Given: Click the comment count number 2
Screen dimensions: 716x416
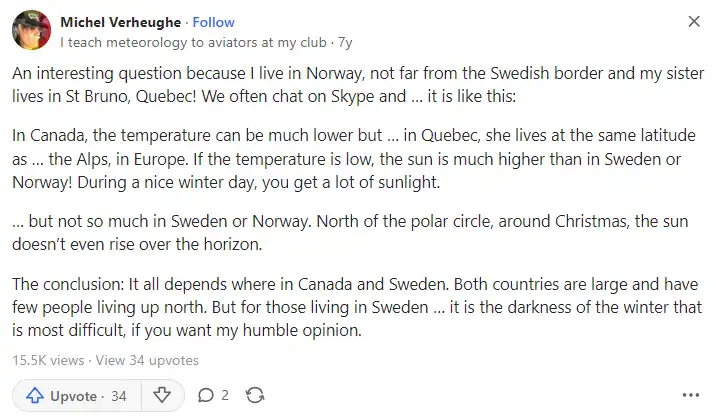Looking at the screenshot, I should point(225,395).
